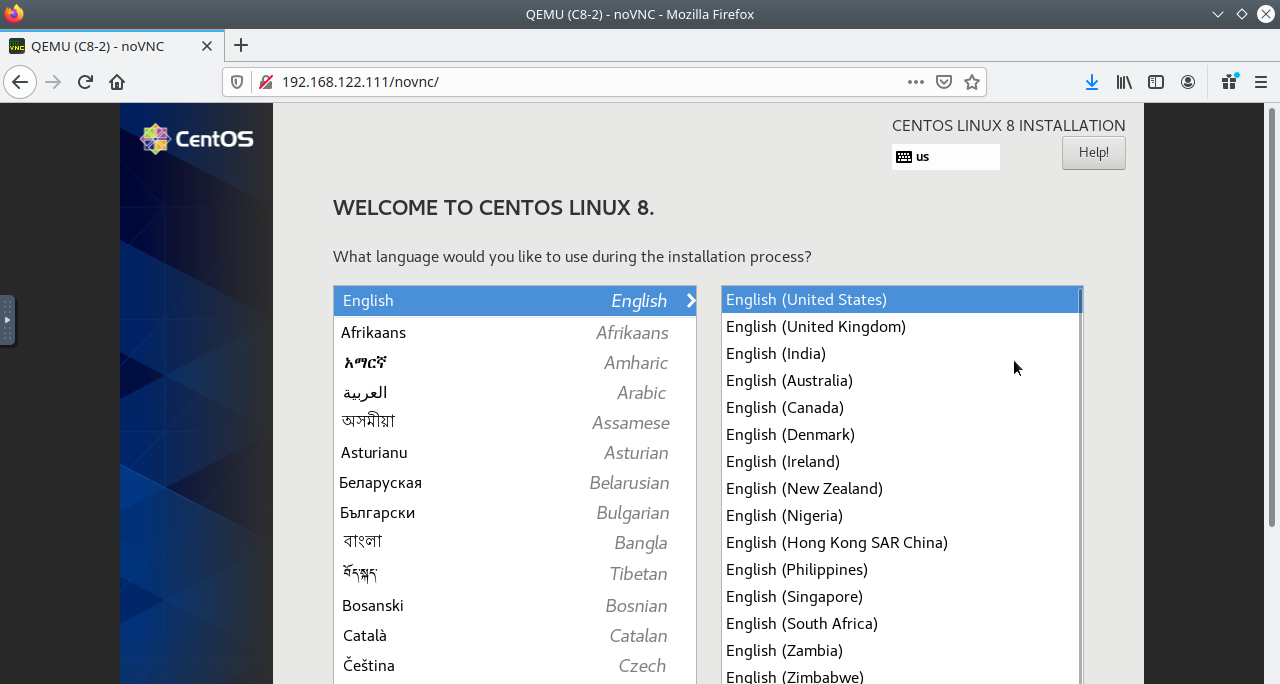Open the Firefox downloads panel
The image size is (1280, 684).
(1092, 82)
